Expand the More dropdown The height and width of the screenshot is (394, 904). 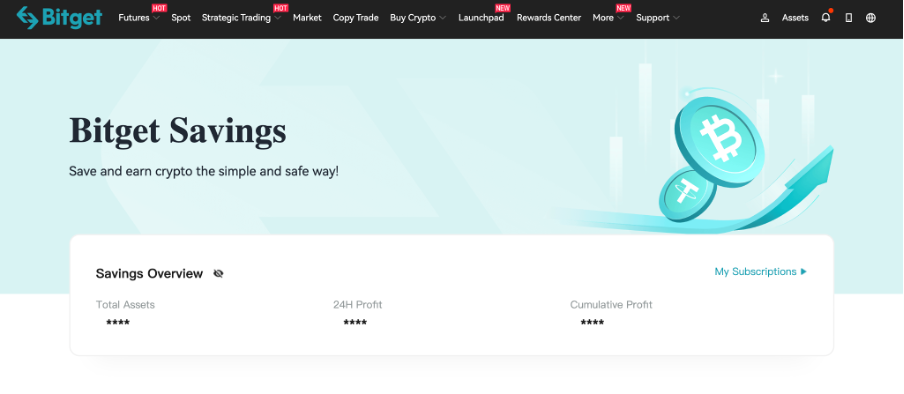608,18
